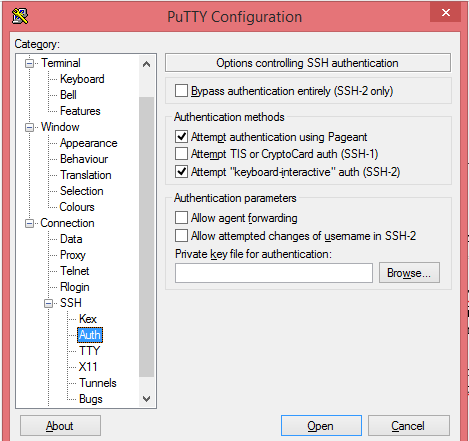Uncheck Attempt authentication using Pageant

181,136
